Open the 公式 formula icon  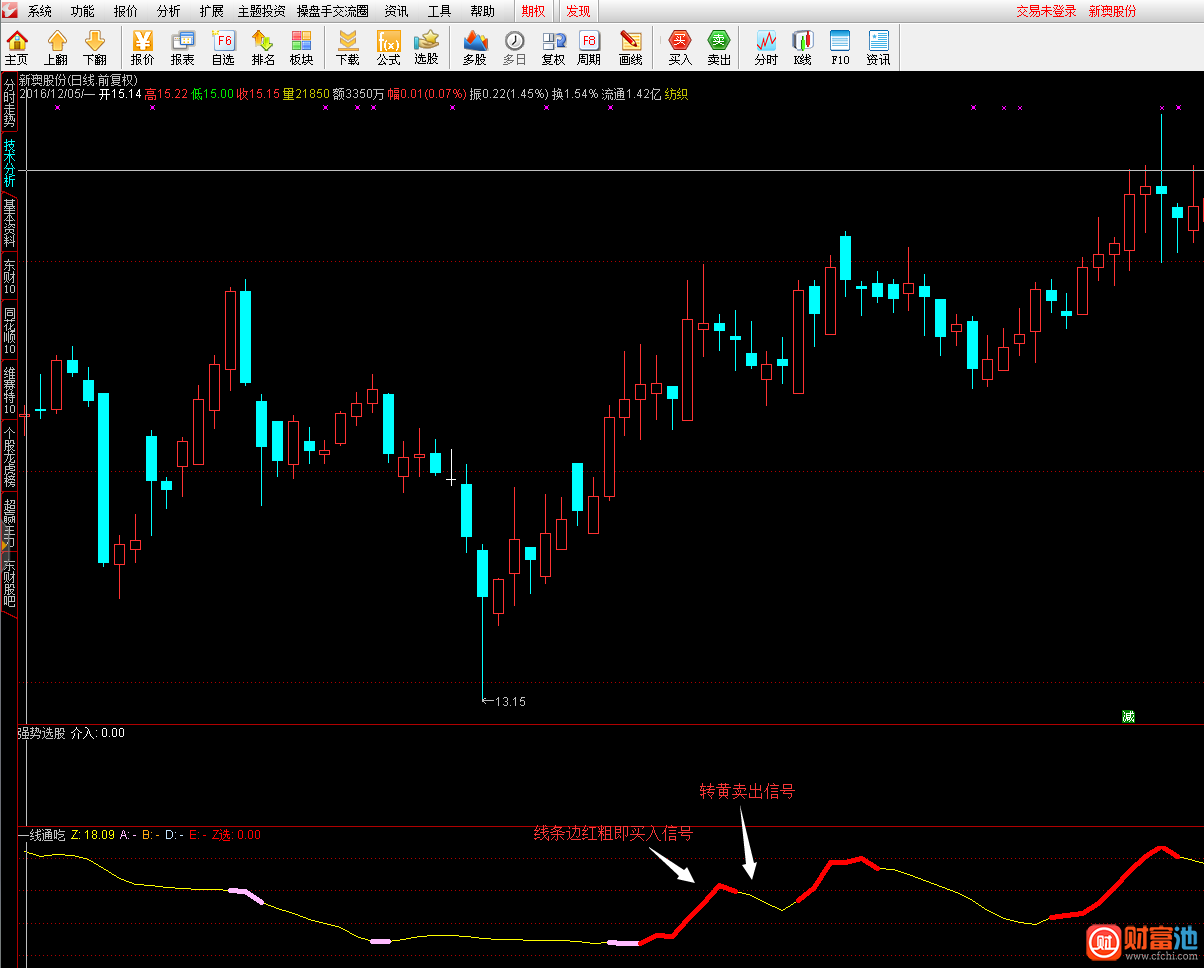coord(388,47)
